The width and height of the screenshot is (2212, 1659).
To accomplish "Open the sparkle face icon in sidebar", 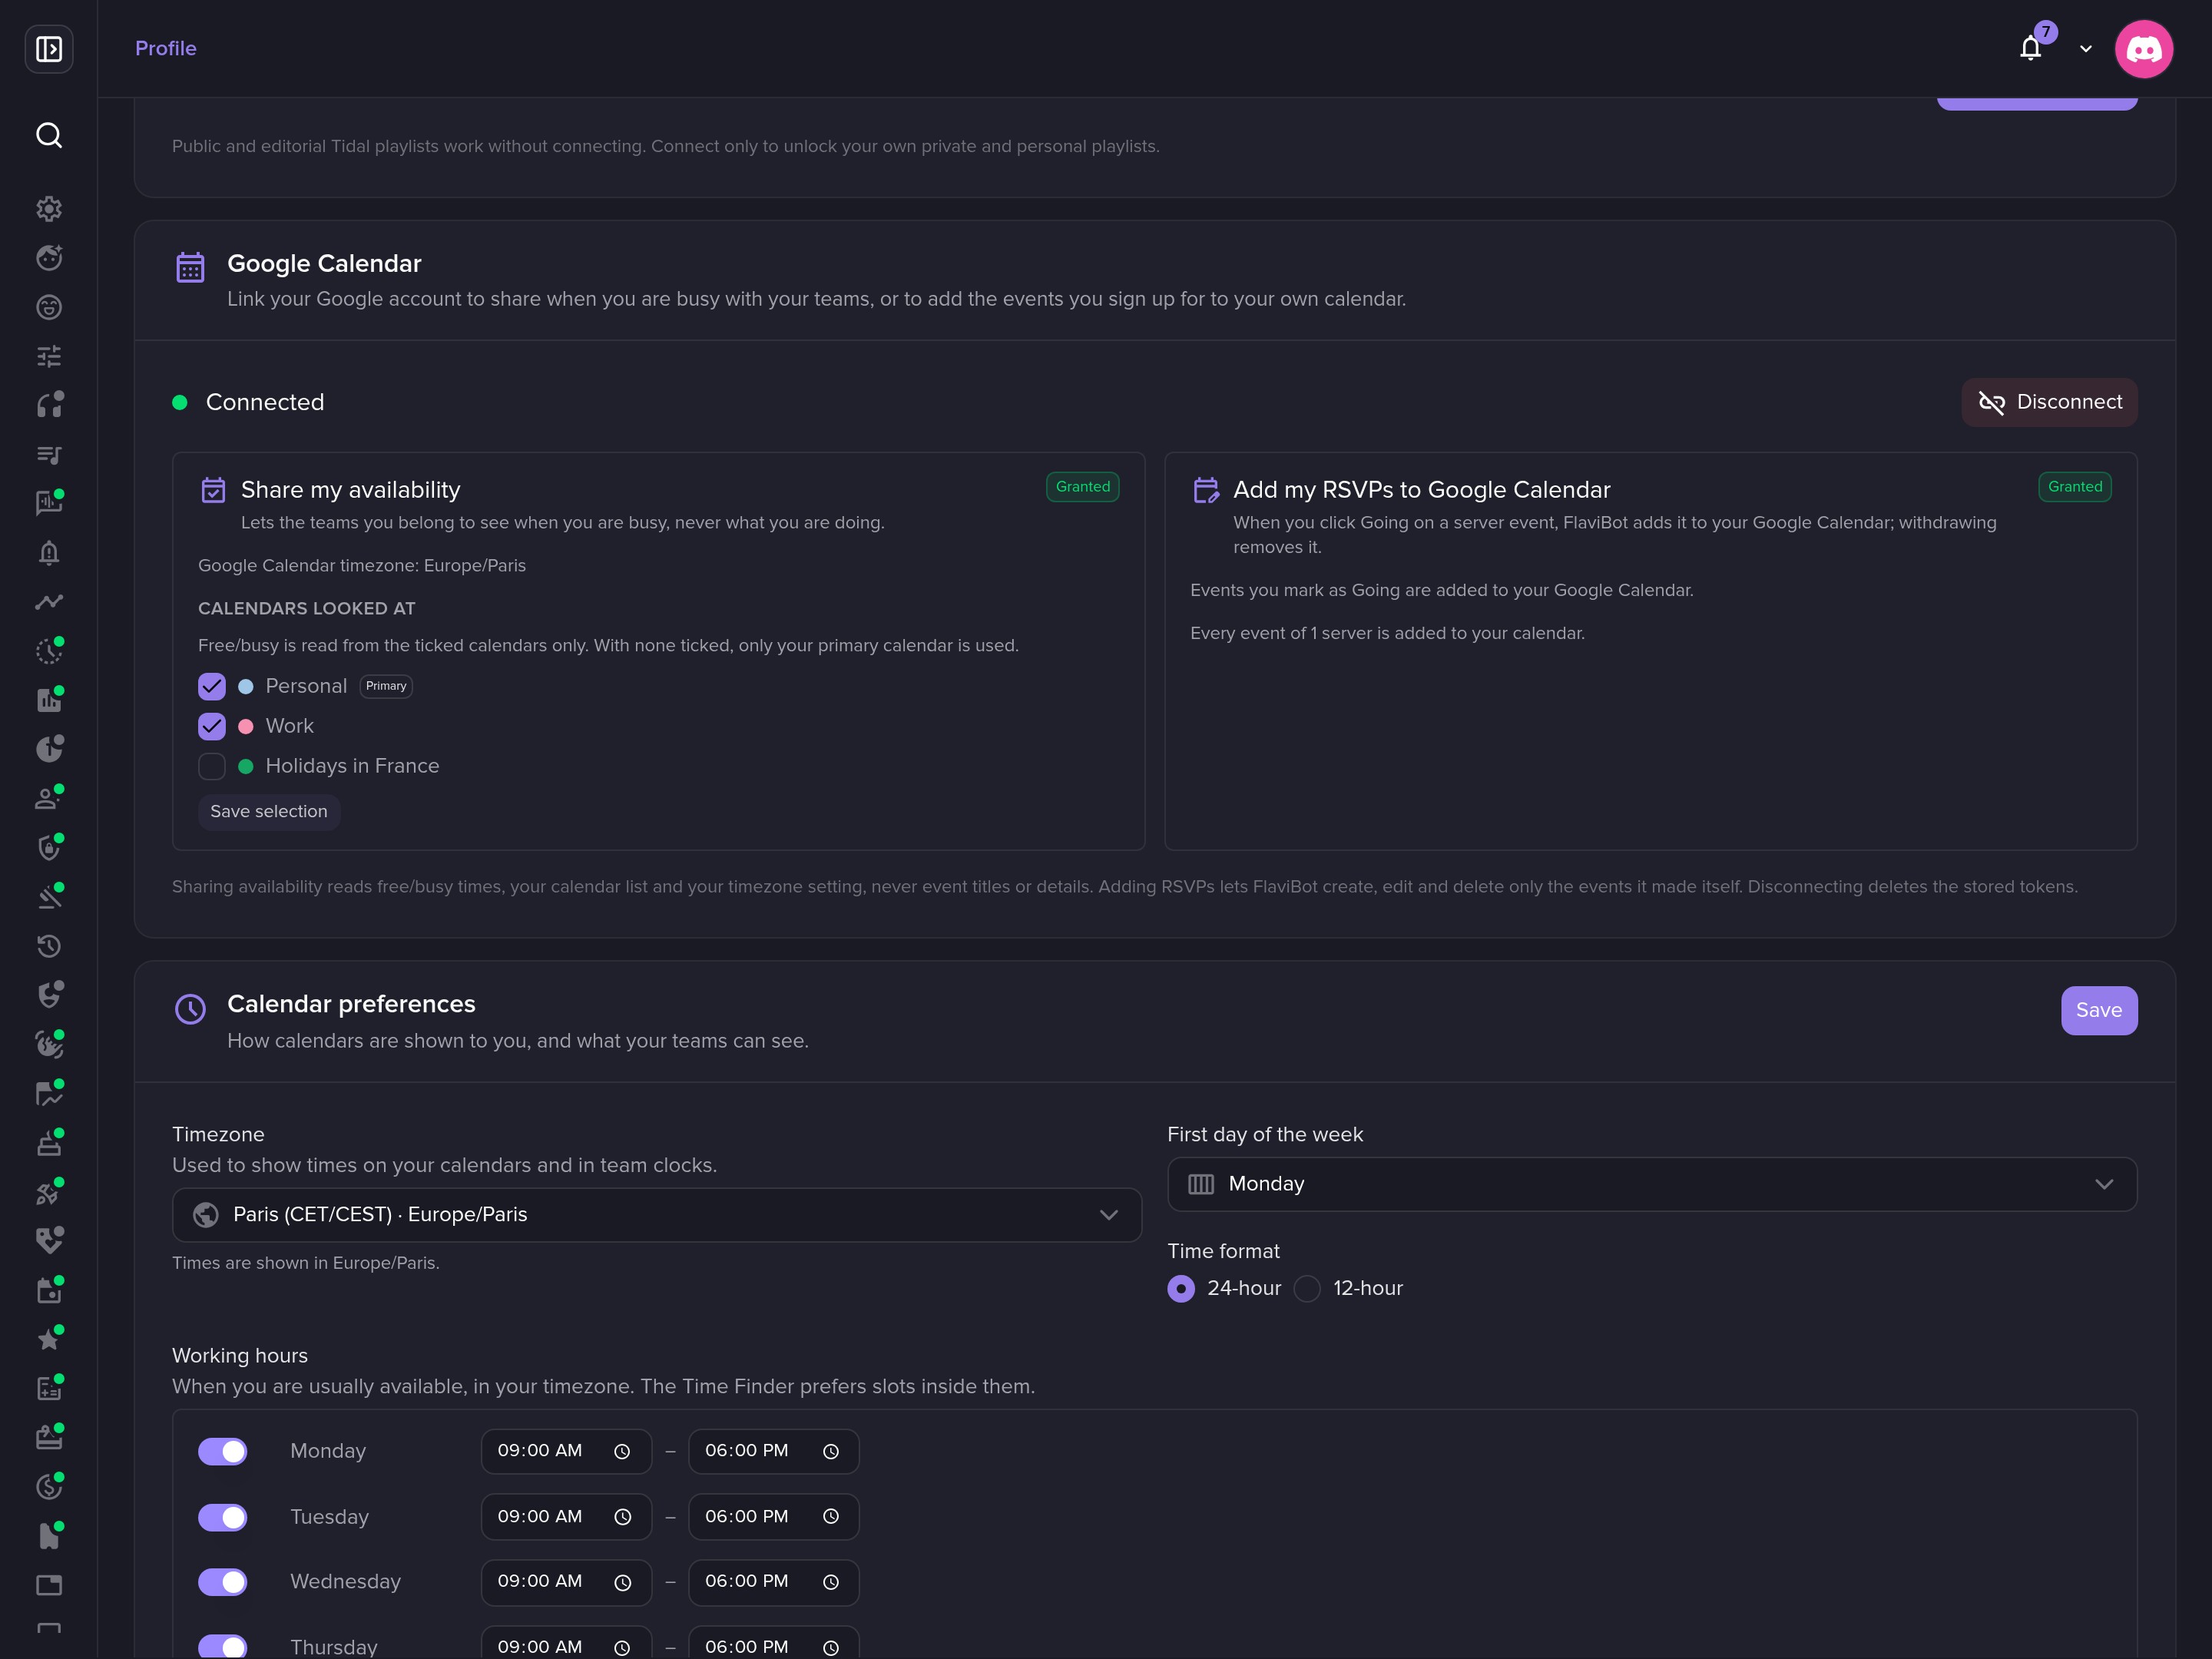I will [x=49, y=258].
